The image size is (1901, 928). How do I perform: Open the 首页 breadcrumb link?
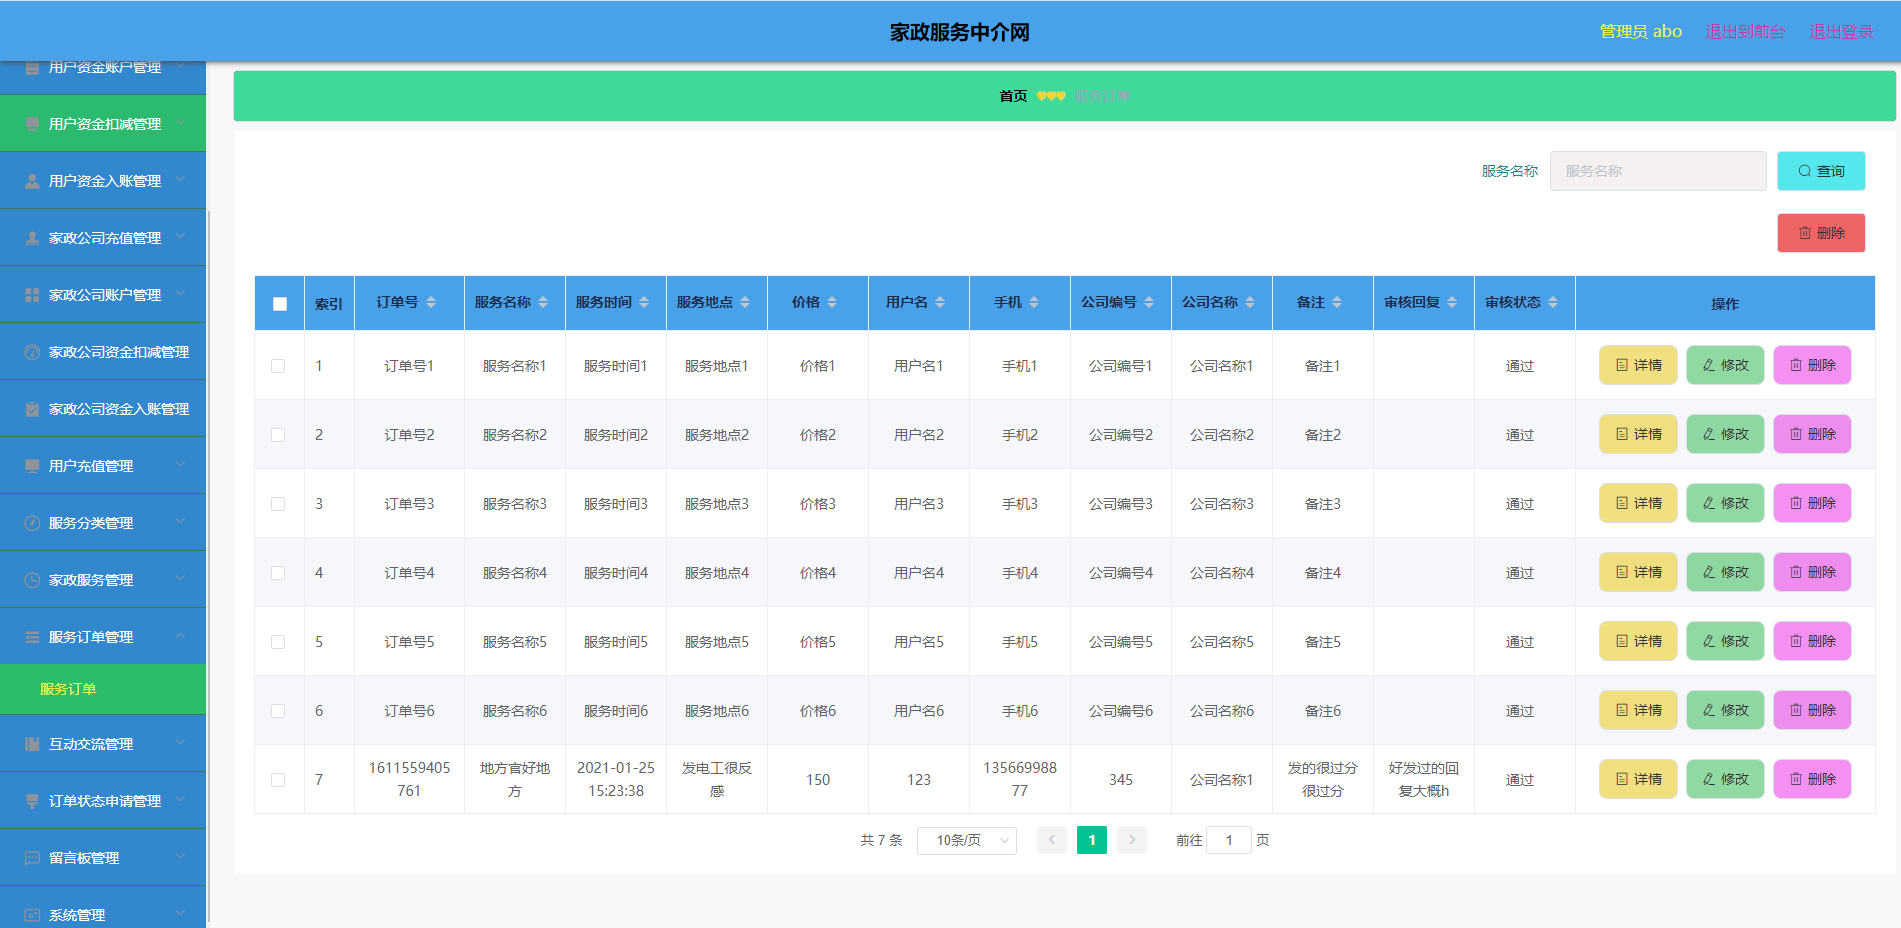pyautogui.click(x=1012, y=95)
